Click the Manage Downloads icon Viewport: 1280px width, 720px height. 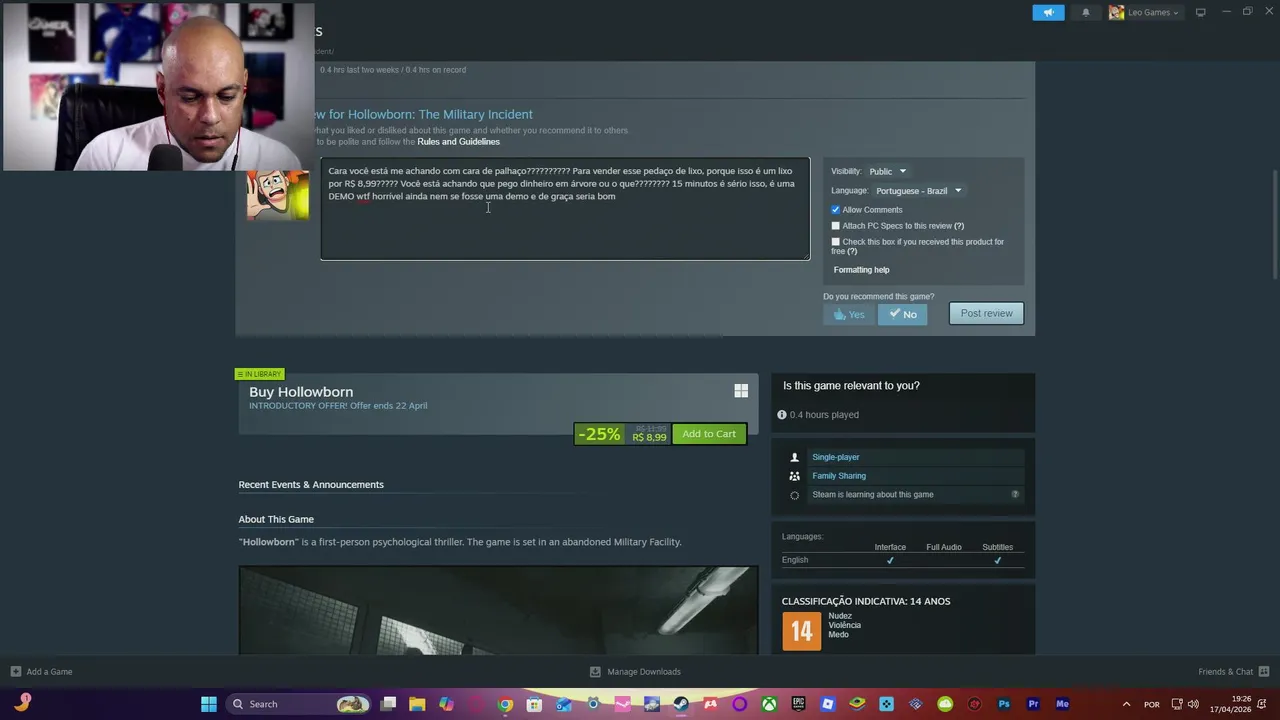coord(595,672)
